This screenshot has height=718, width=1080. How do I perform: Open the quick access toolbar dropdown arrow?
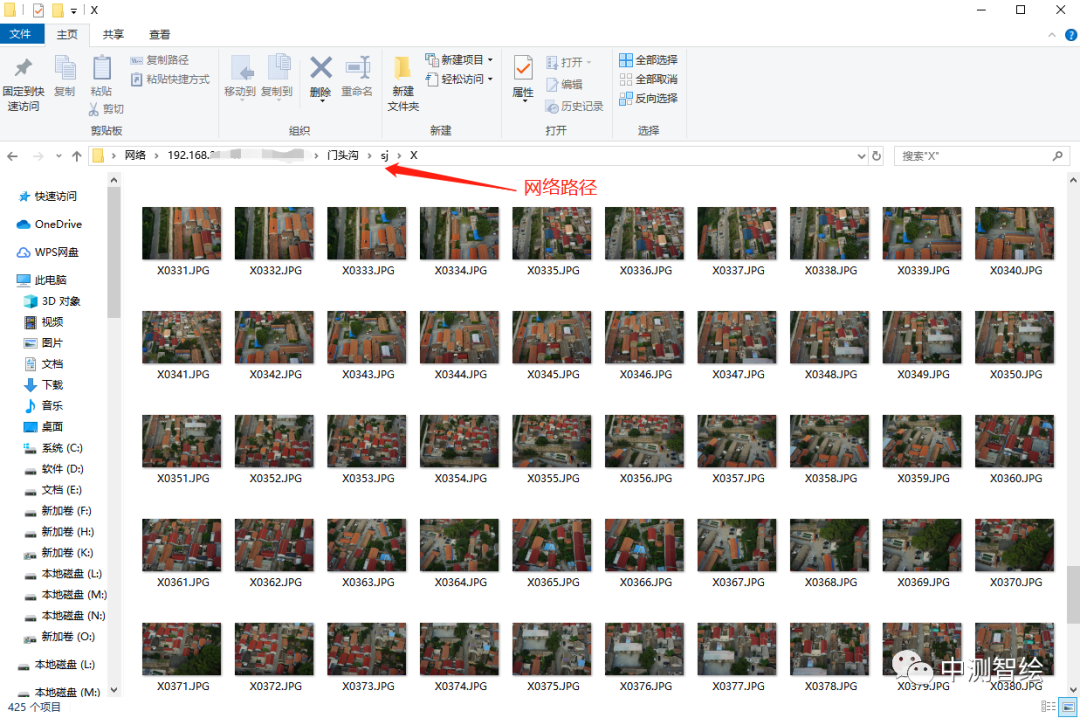(74, 11)
